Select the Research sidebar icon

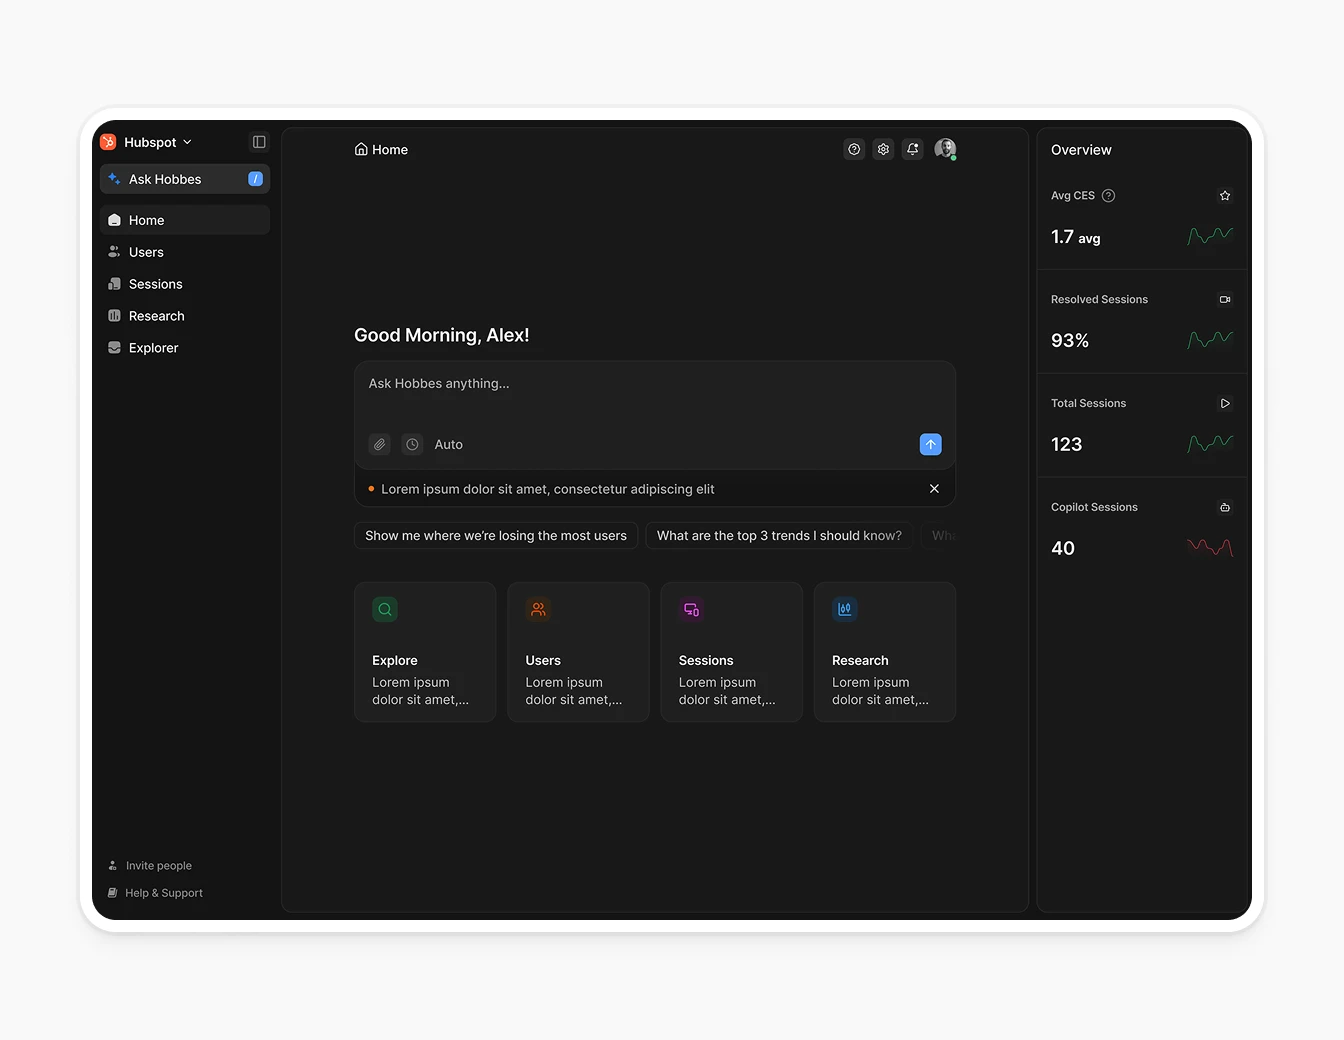pyautogui.click(x=114, y=315)
